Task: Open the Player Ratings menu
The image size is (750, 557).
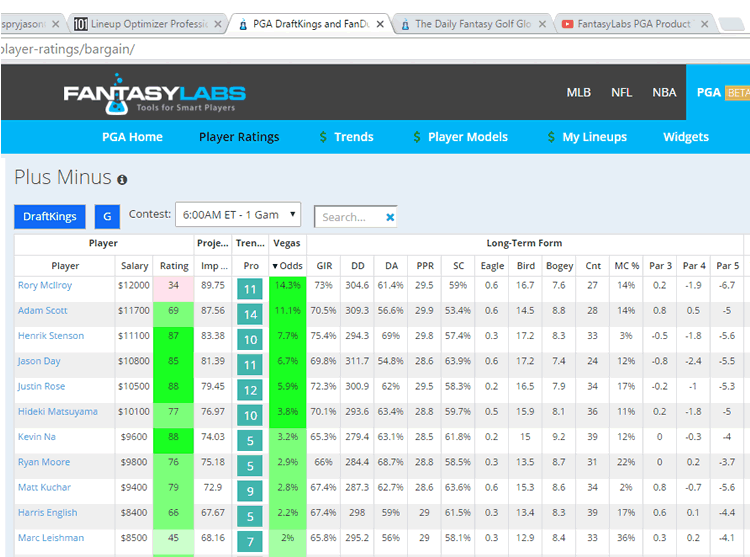Action: 239,137
